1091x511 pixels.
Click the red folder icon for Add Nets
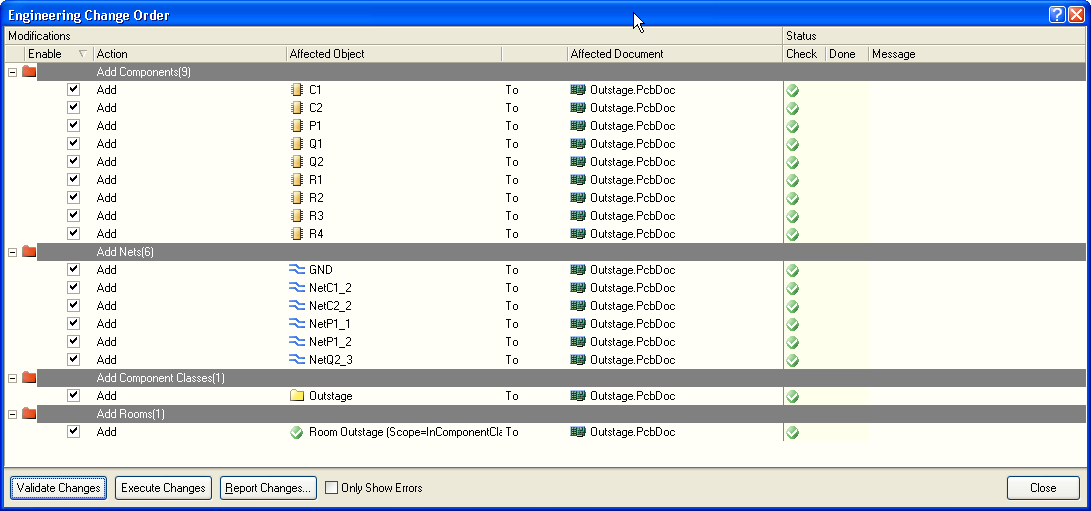coord(29,252)
